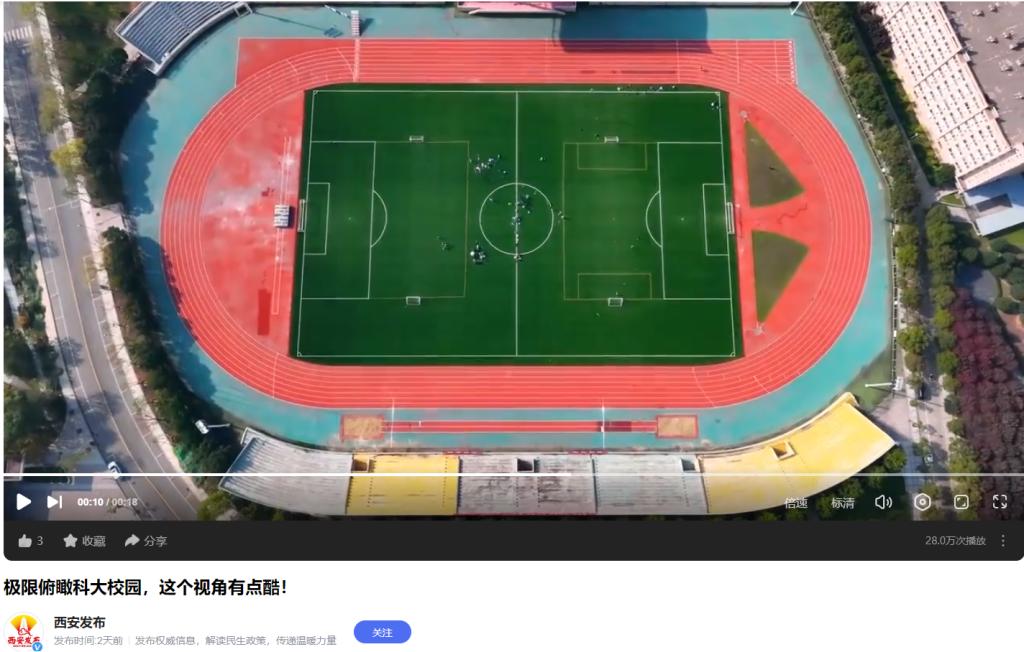Click the 00:10 / 00:18 time display
1024x652 pixels.
[x=107, y=502]
